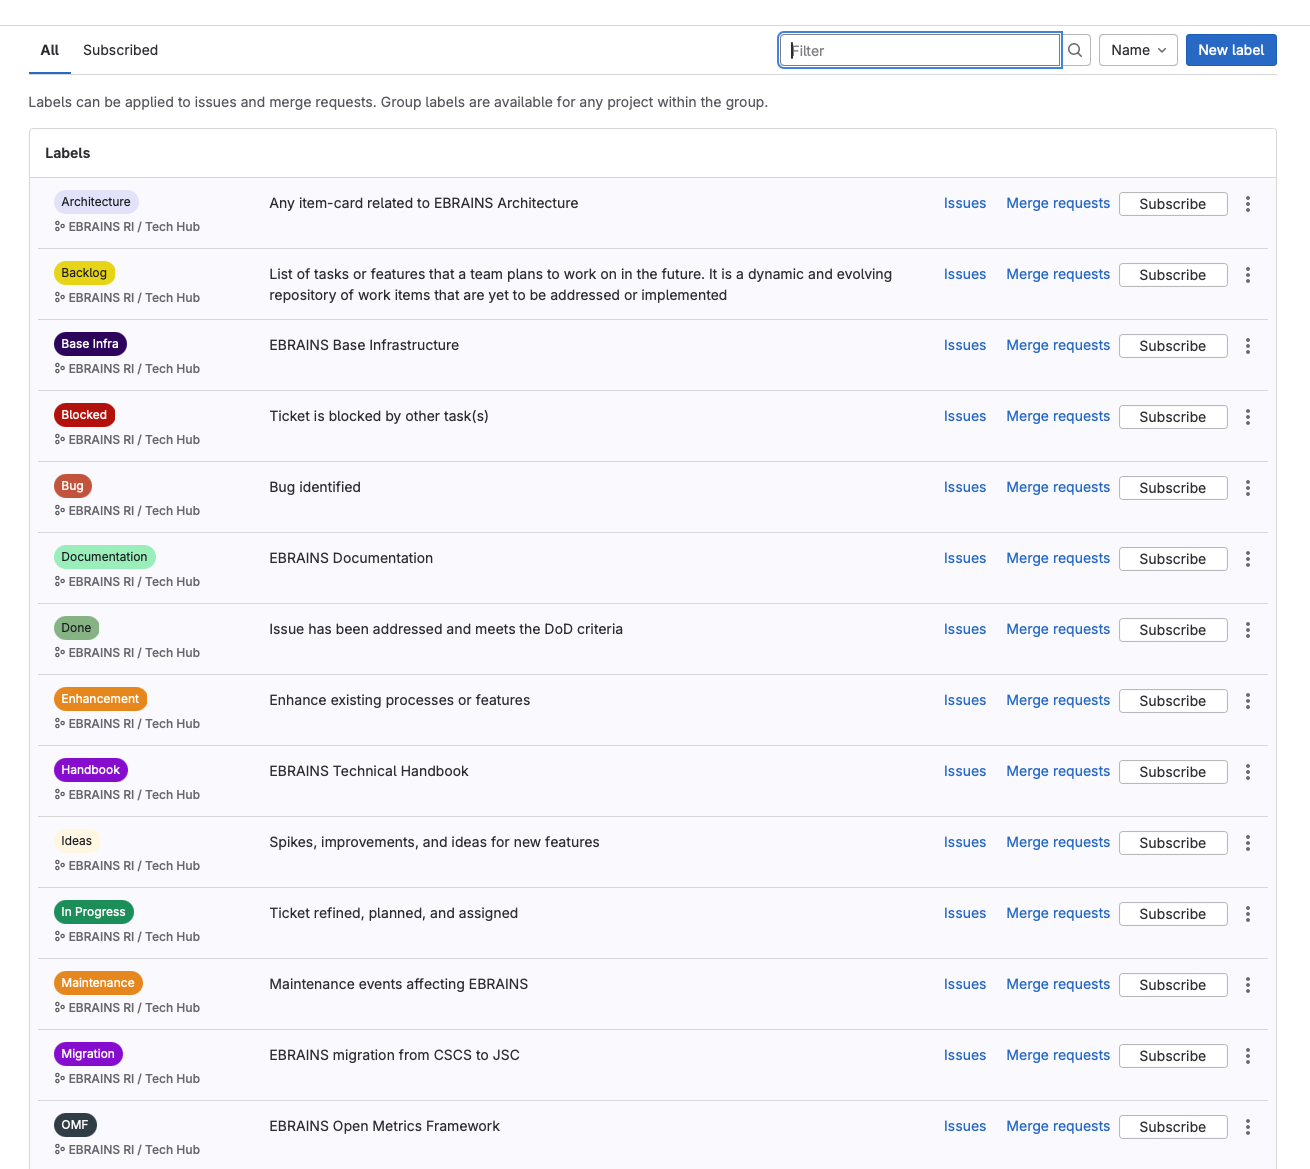The height and width of the screenshot is (1169, 1310).
Task: Switch to the Subscribed tab
Action: point(120,50)
